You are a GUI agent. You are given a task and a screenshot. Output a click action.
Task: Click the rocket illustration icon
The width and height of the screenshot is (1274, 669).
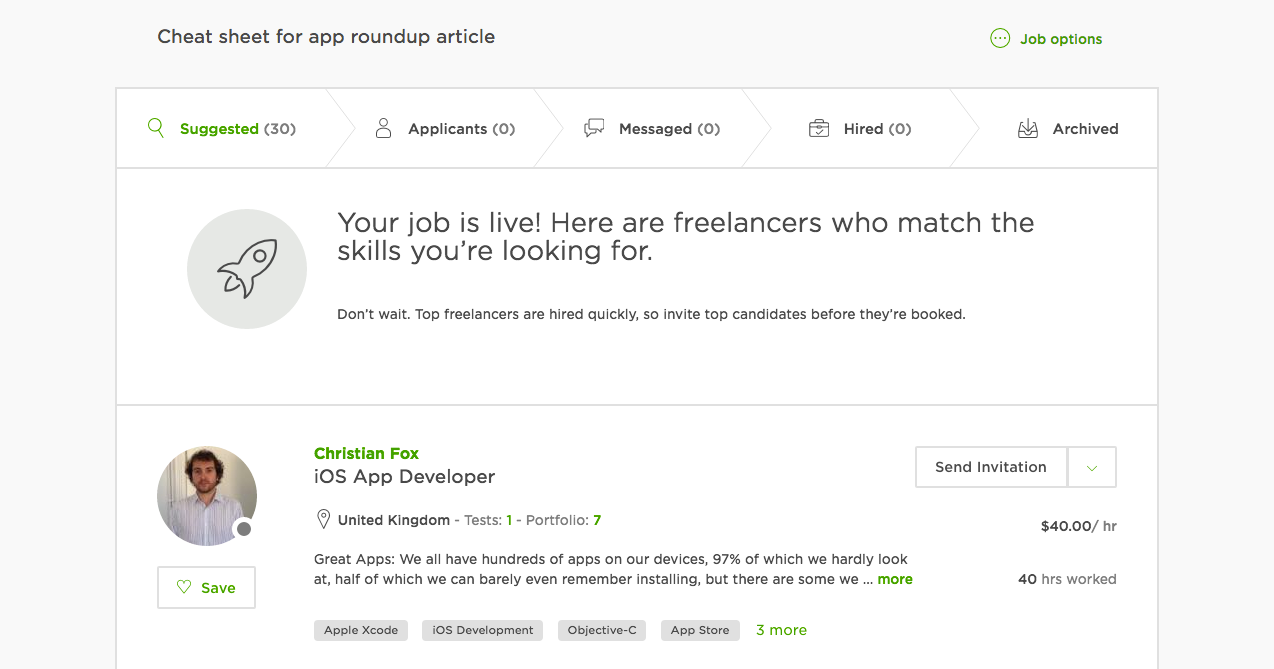pyautogui.click(x=247, y=268)
